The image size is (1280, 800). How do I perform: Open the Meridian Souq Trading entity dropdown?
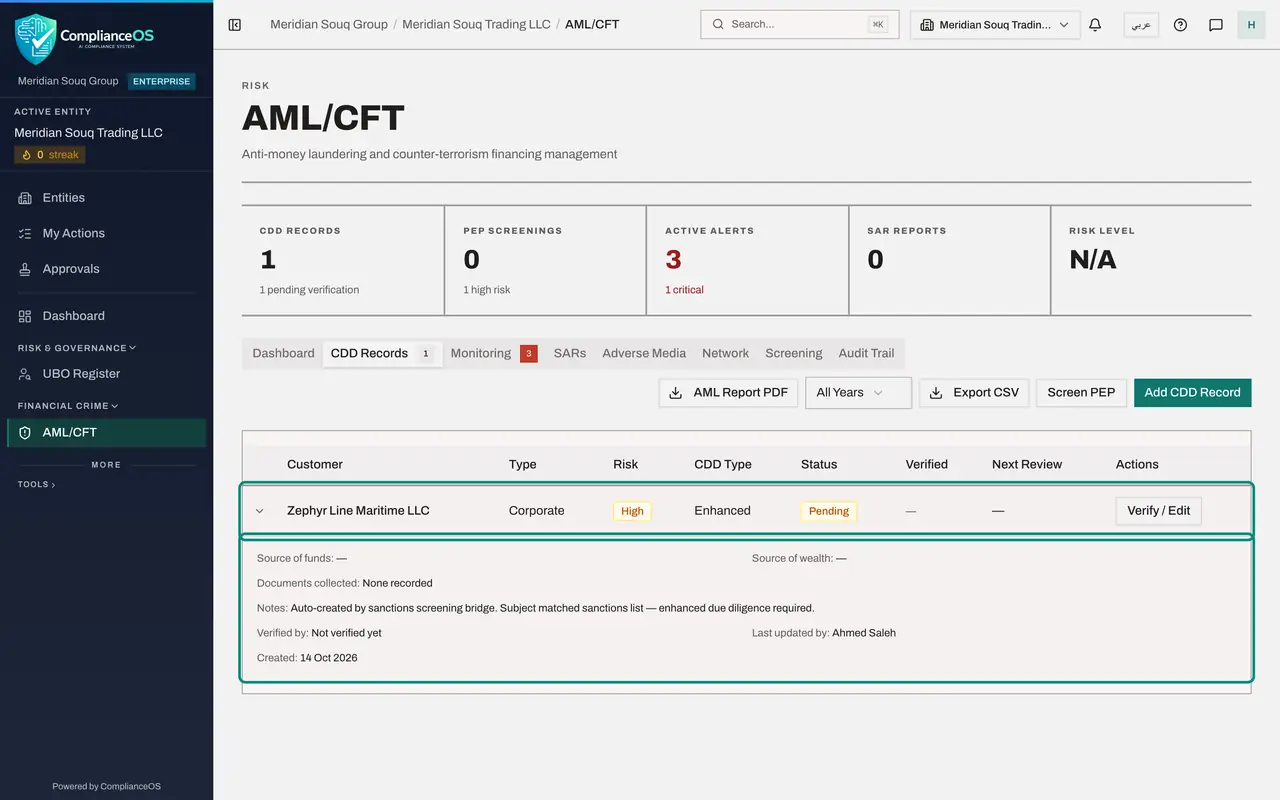point(995,25)
